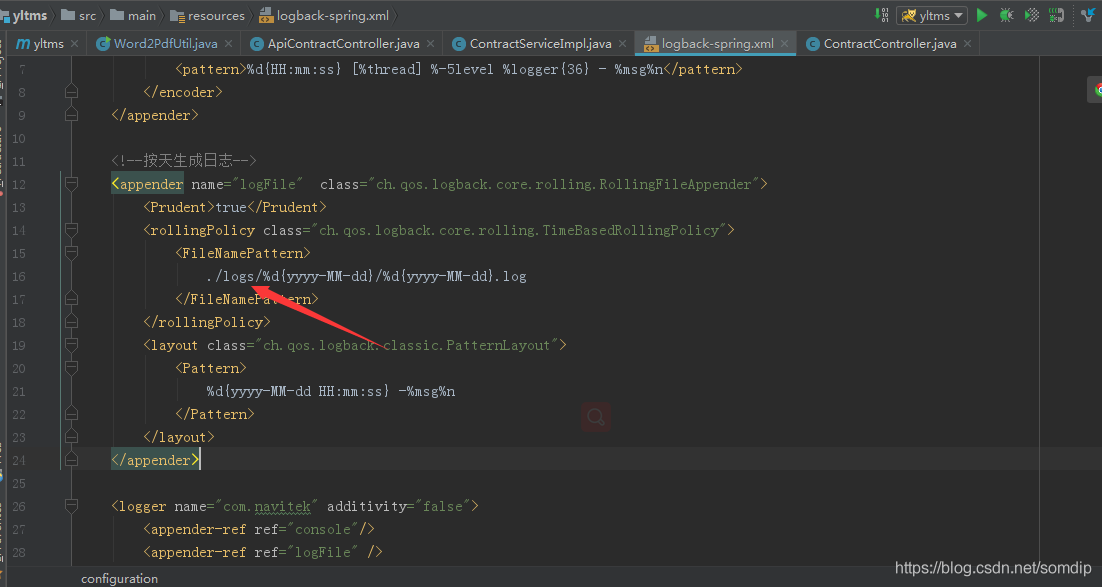Click the class icon on Word2PdfUtil.java tab
This screenshot has width=1102, height=587.
tap(103, 44)
